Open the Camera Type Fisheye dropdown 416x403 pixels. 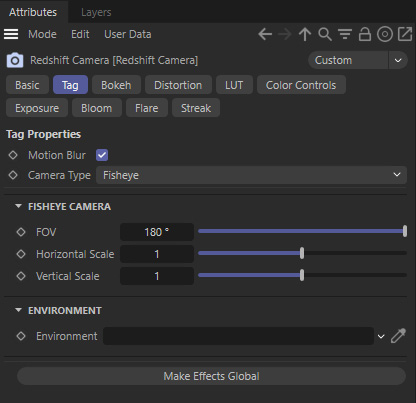(251, 175)
